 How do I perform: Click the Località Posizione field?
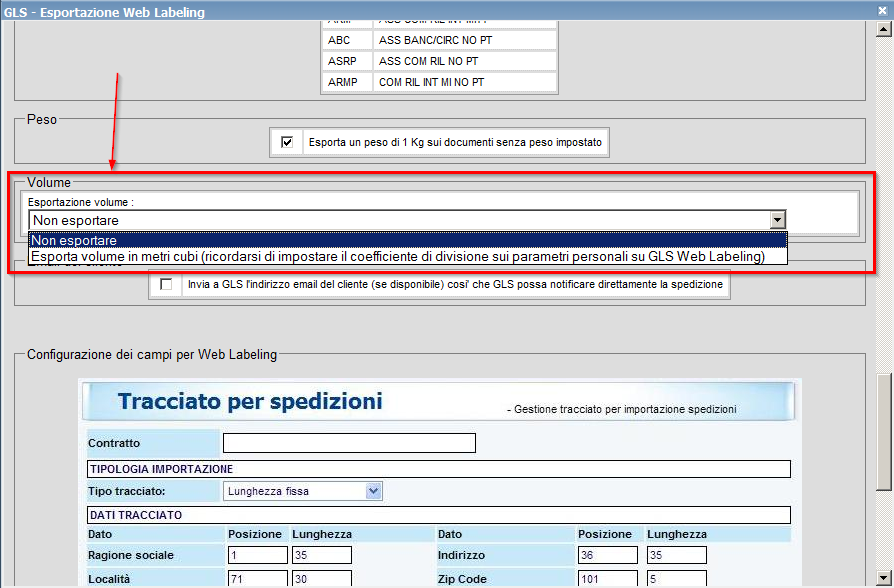click(x=257, y=579)
